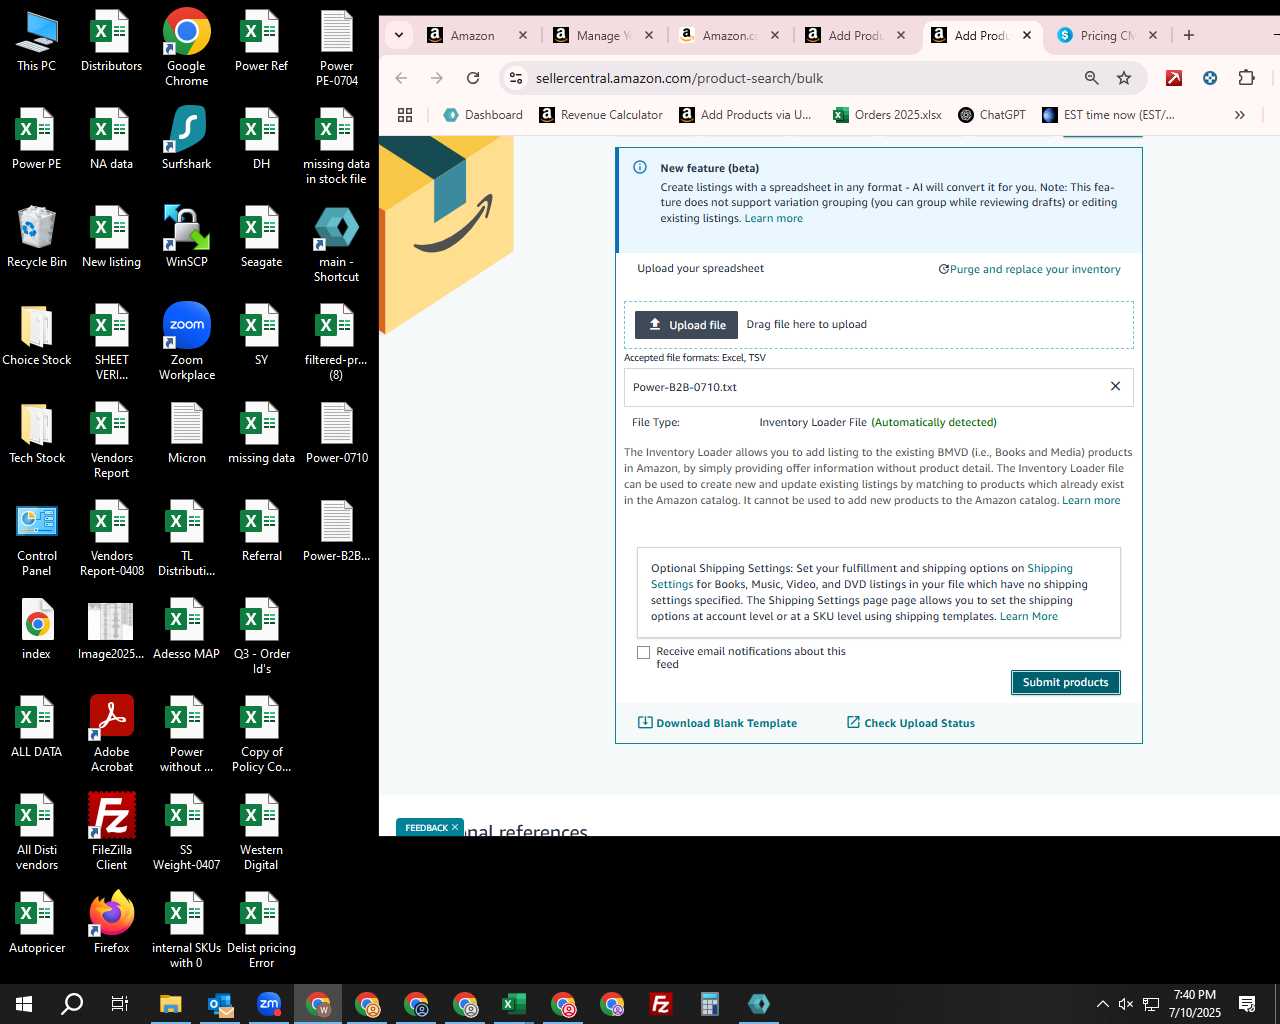1280x1024 pixels.
Task: Open Learn more in New feature notice
Action: pos(774,218)
